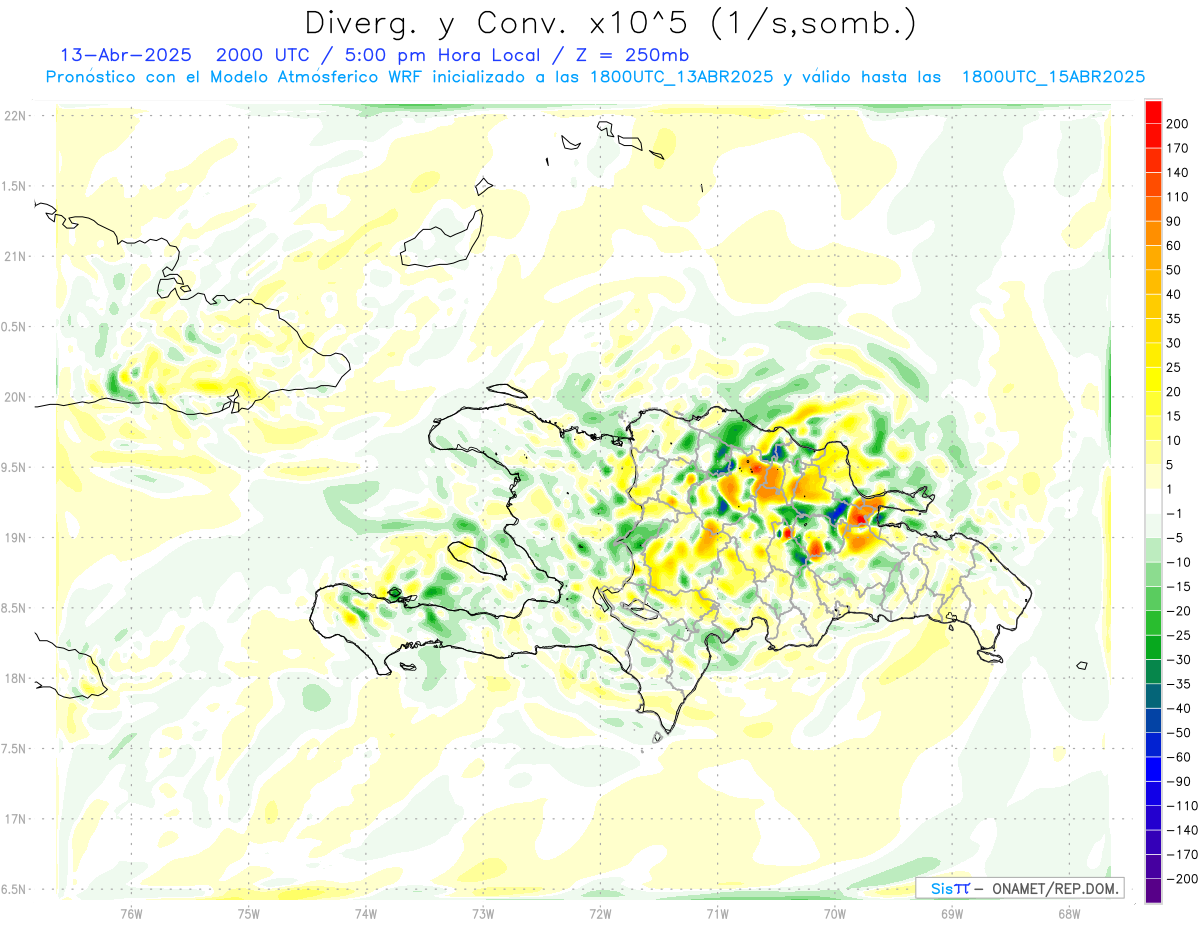Click the '74W' longitude label

[365, 913]
